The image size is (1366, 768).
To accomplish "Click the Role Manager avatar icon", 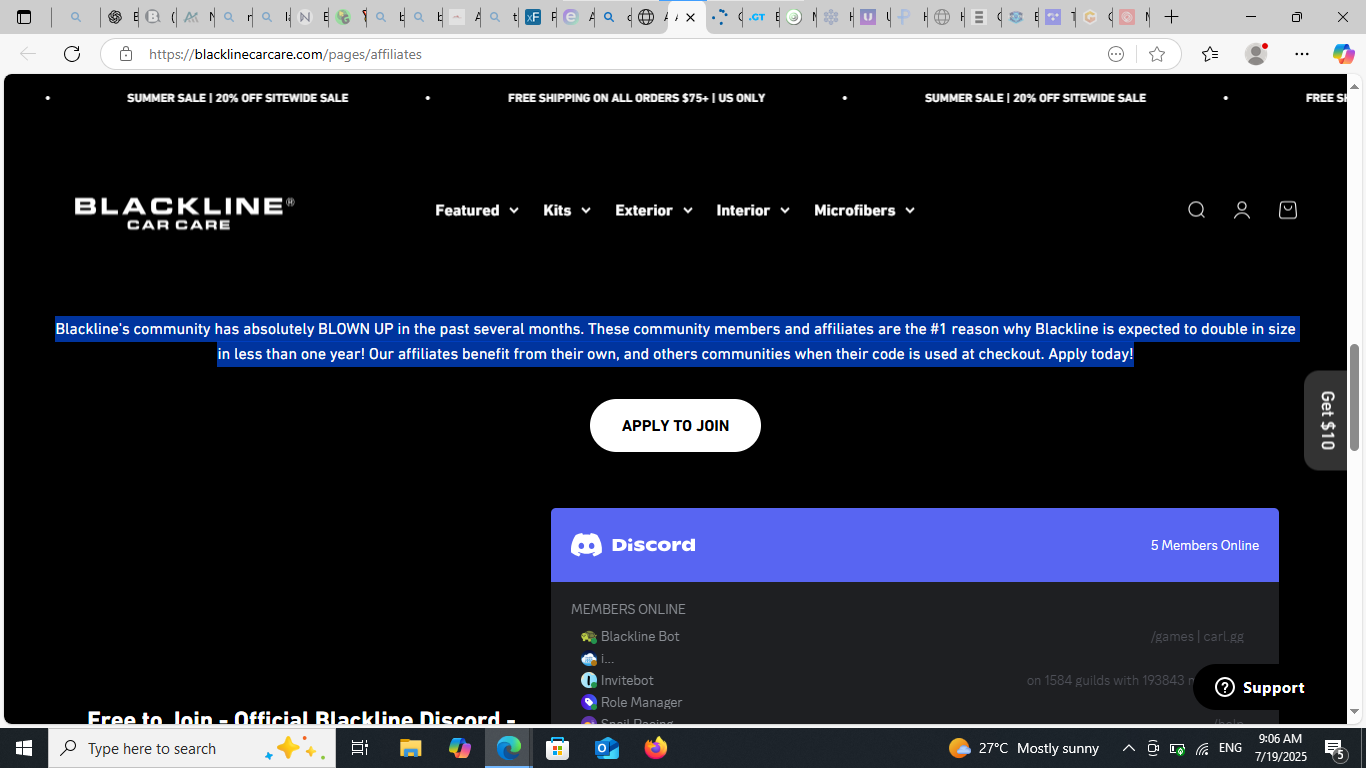I will click(589, 703).
